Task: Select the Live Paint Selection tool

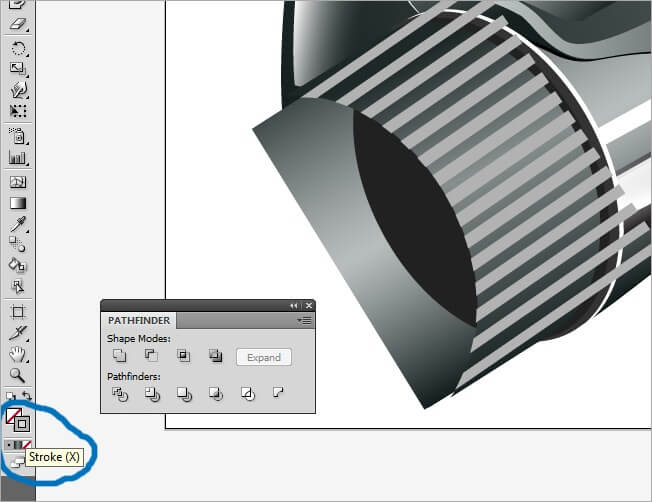Action: tap(18, 286)
